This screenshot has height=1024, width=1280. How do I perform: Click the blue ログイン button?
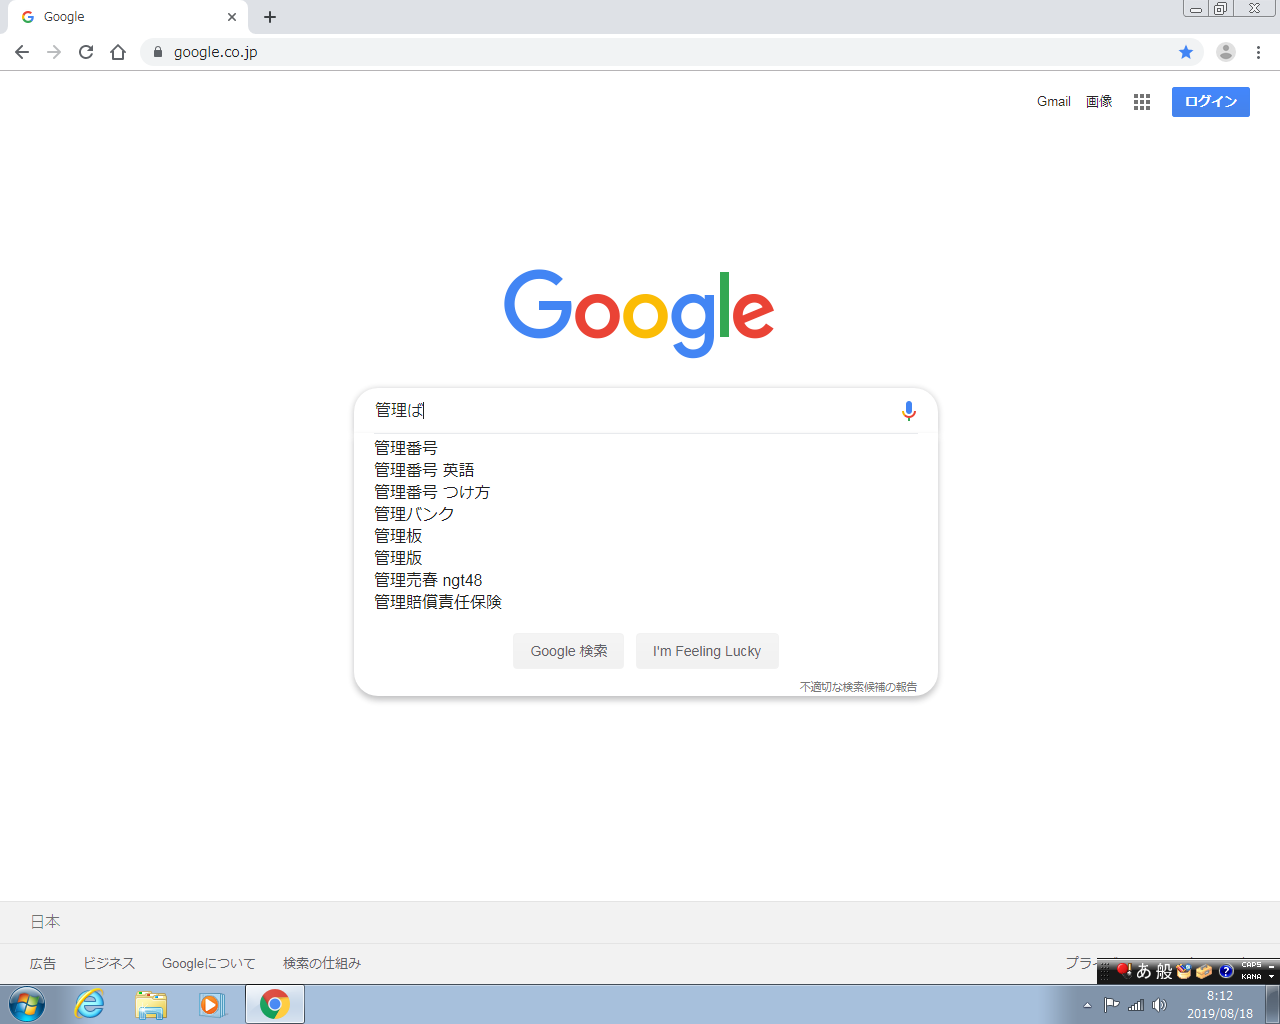1210,102
